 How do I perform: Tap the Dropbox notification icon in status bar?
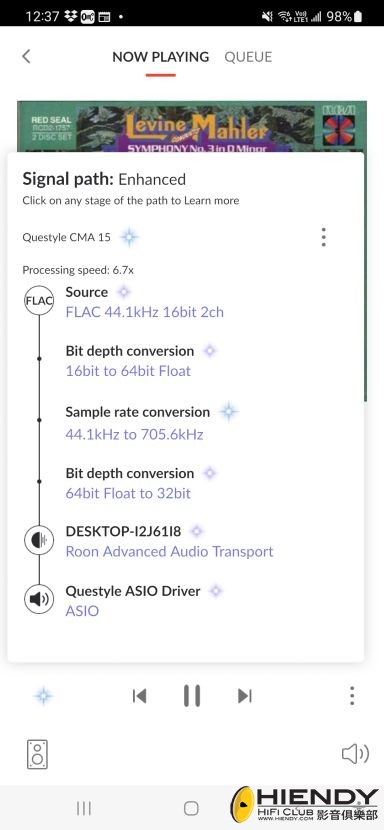[70, 16]
